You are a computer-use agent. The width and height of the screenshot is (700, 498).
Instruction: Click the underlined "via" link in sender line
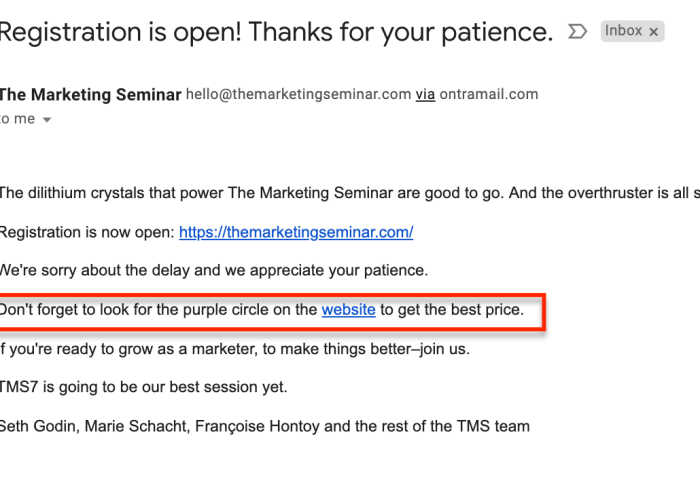pyautogui.click(x=425, y=95)
